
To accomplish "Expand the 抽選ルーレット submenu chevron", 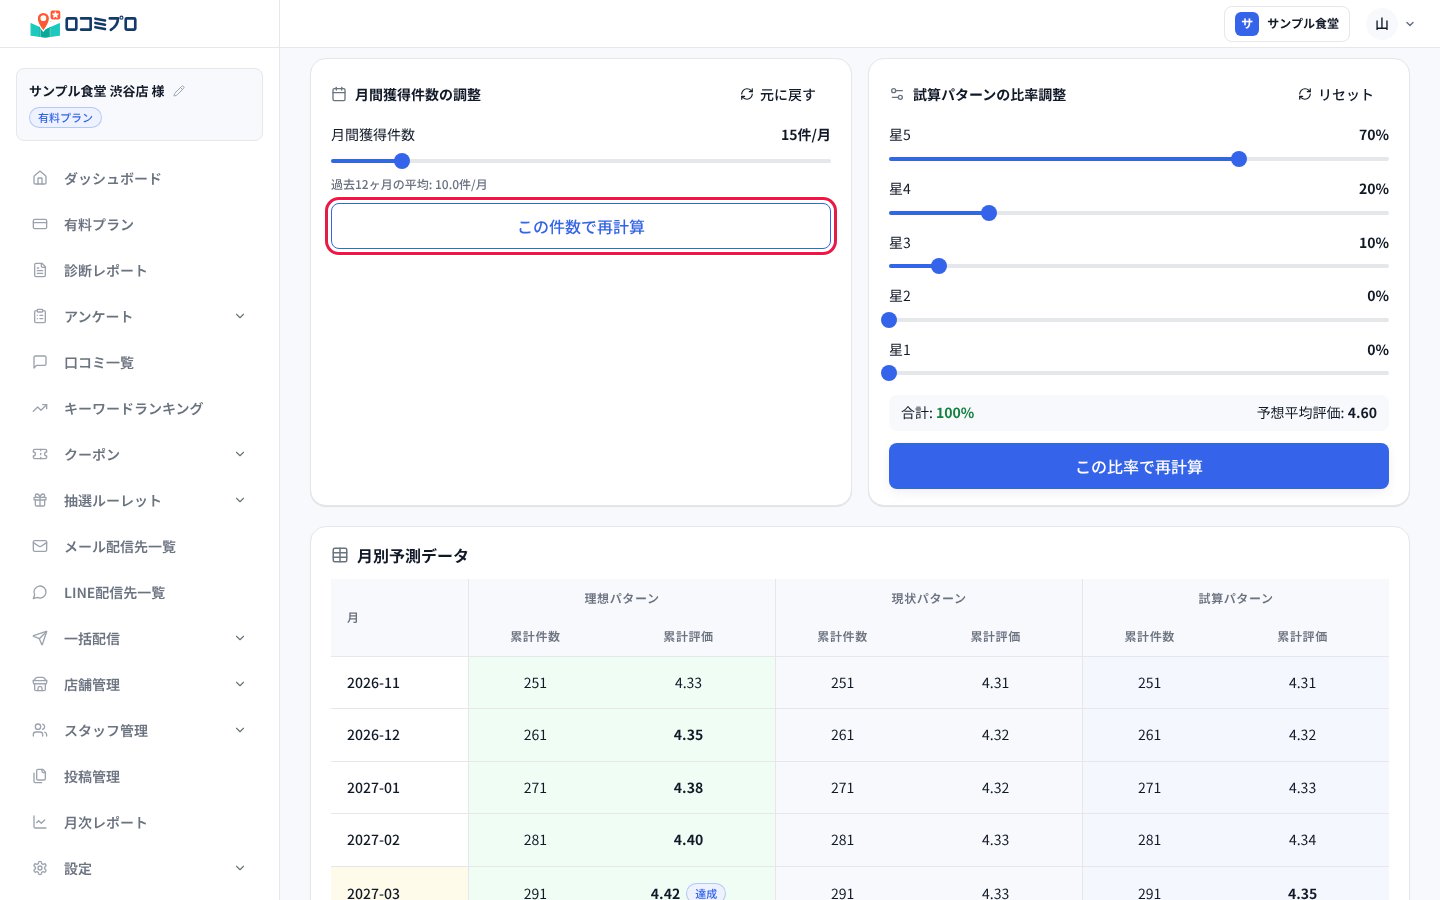I will (240, 500).
